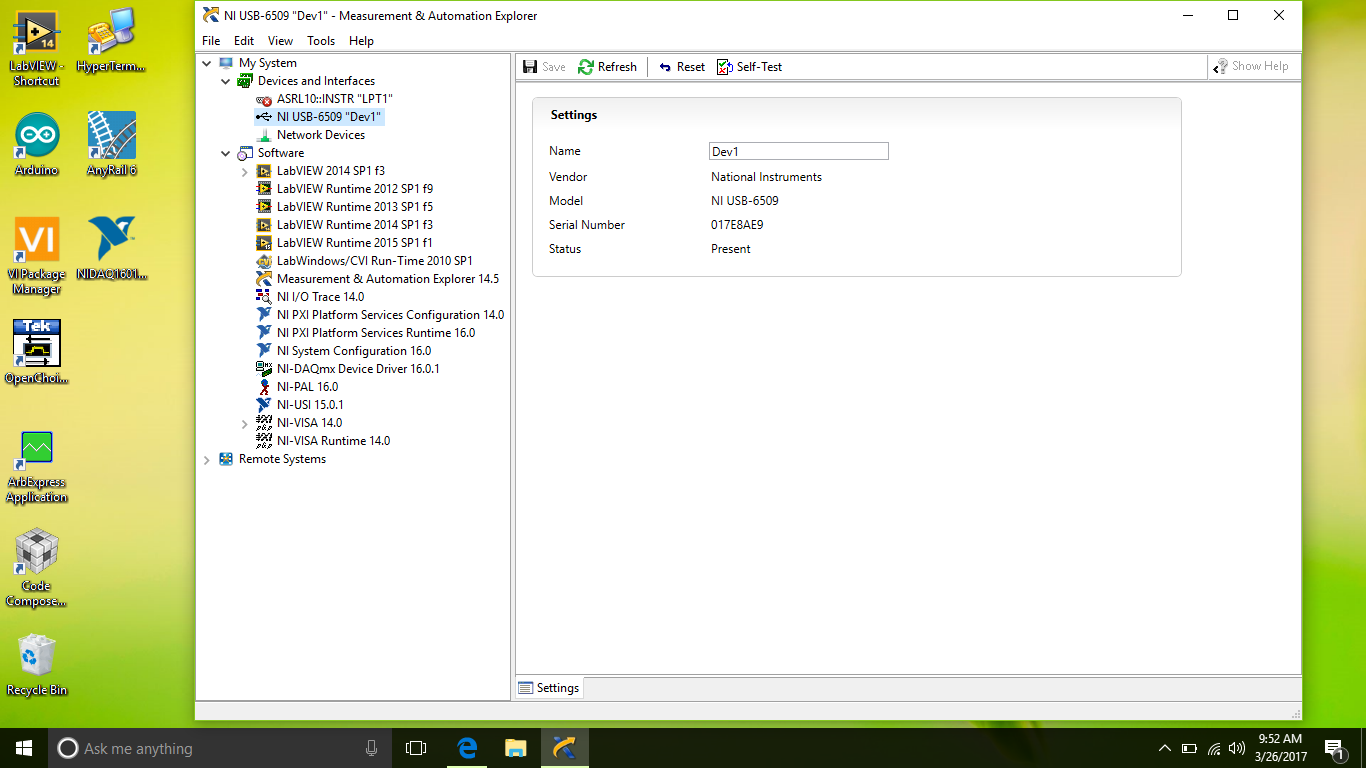Click the NI USB-6509 USB icon
The width and height of the screenshot is (1366, 768).
point(264,117)
